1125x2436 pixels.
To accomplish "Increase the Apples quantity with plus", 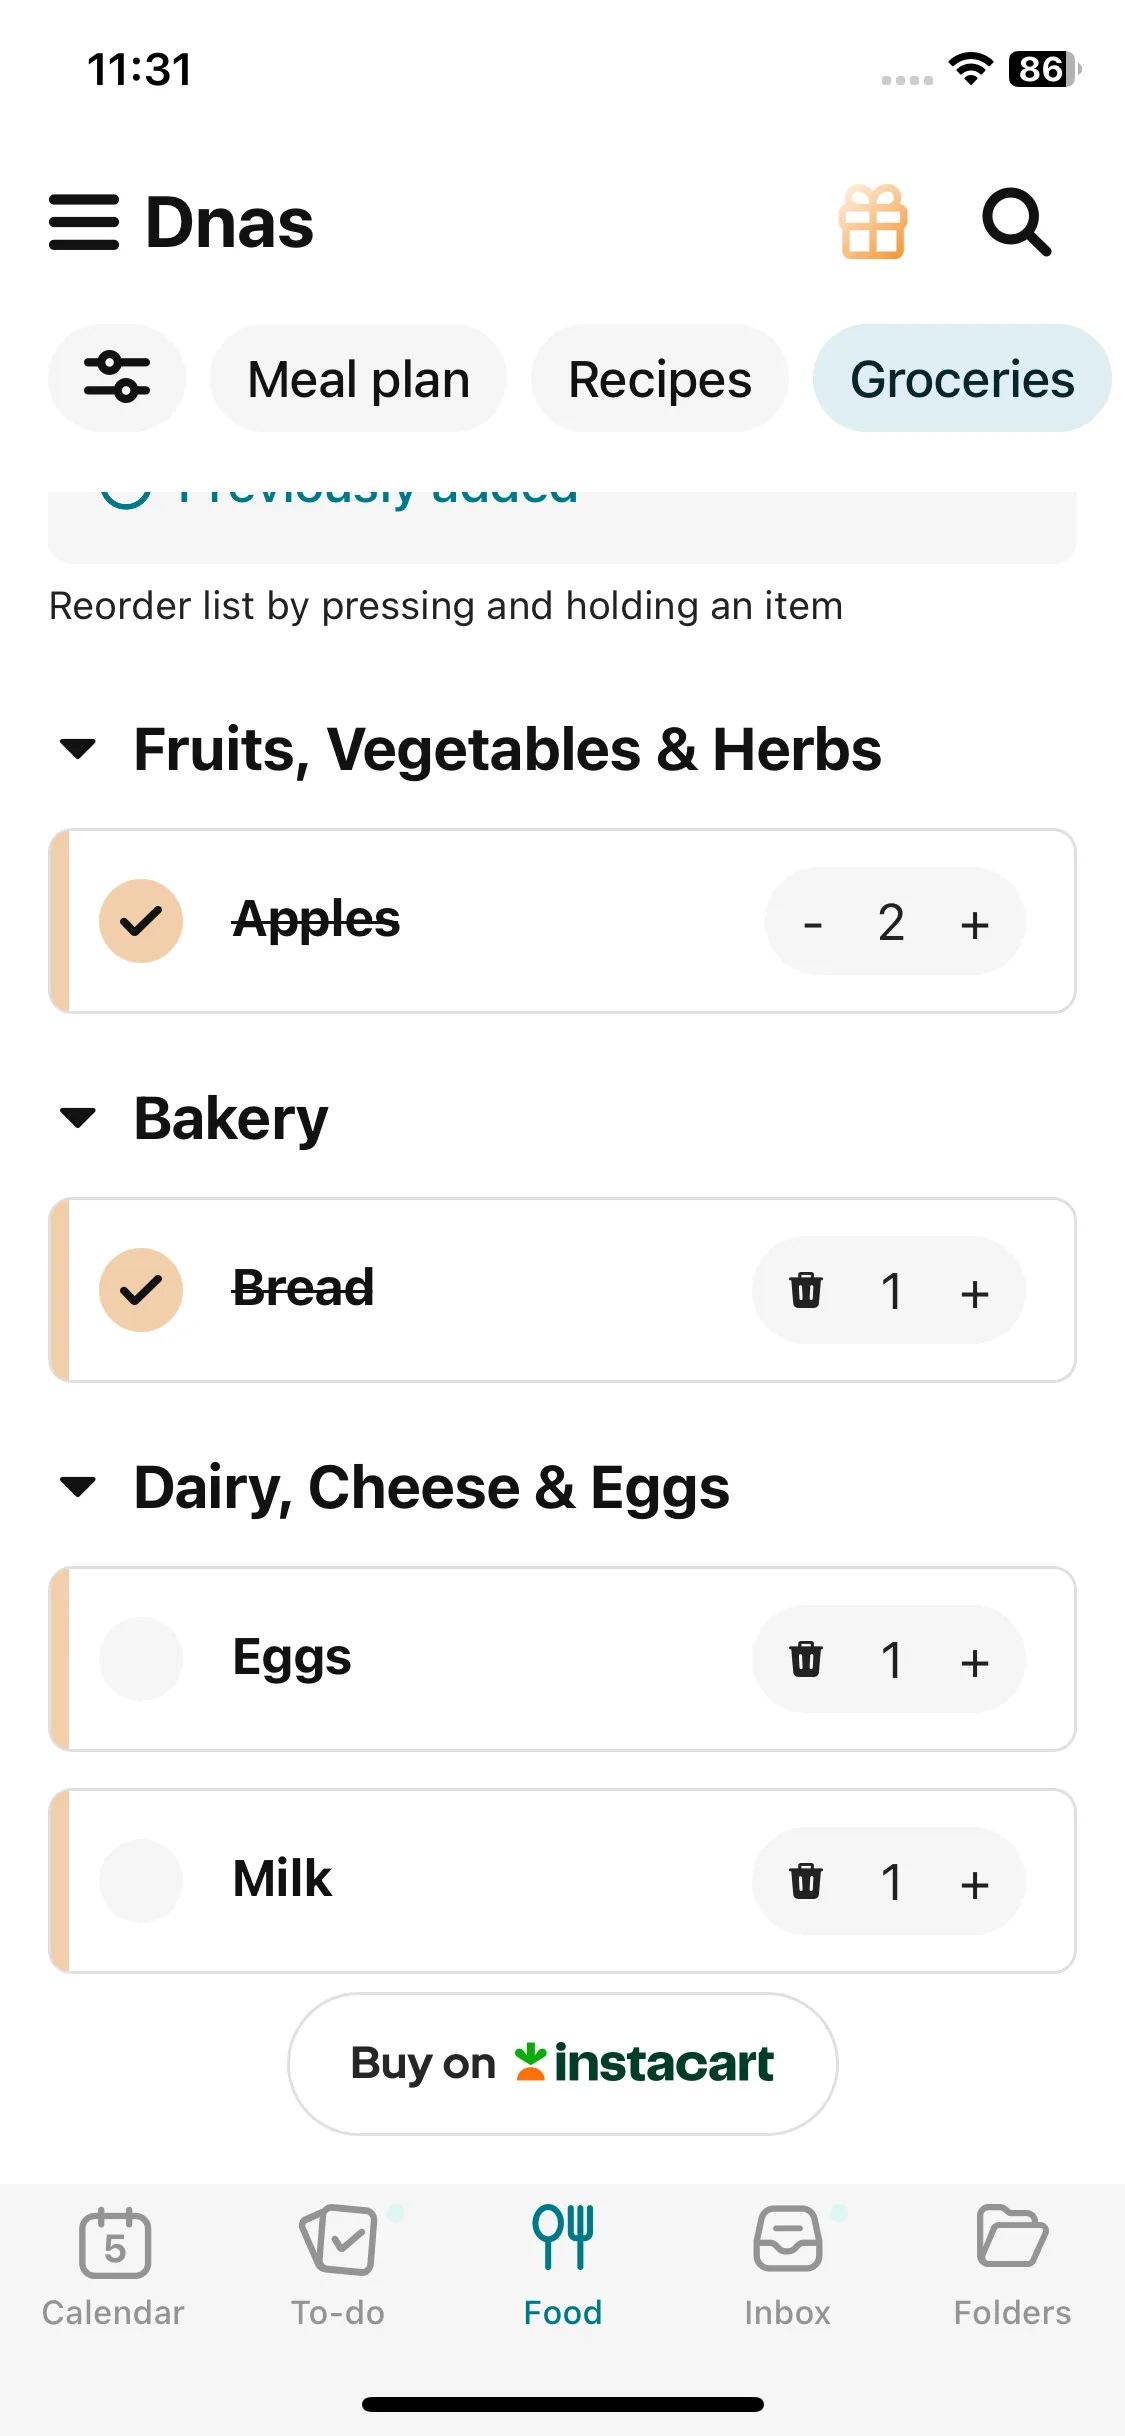I will pos(974,923).
